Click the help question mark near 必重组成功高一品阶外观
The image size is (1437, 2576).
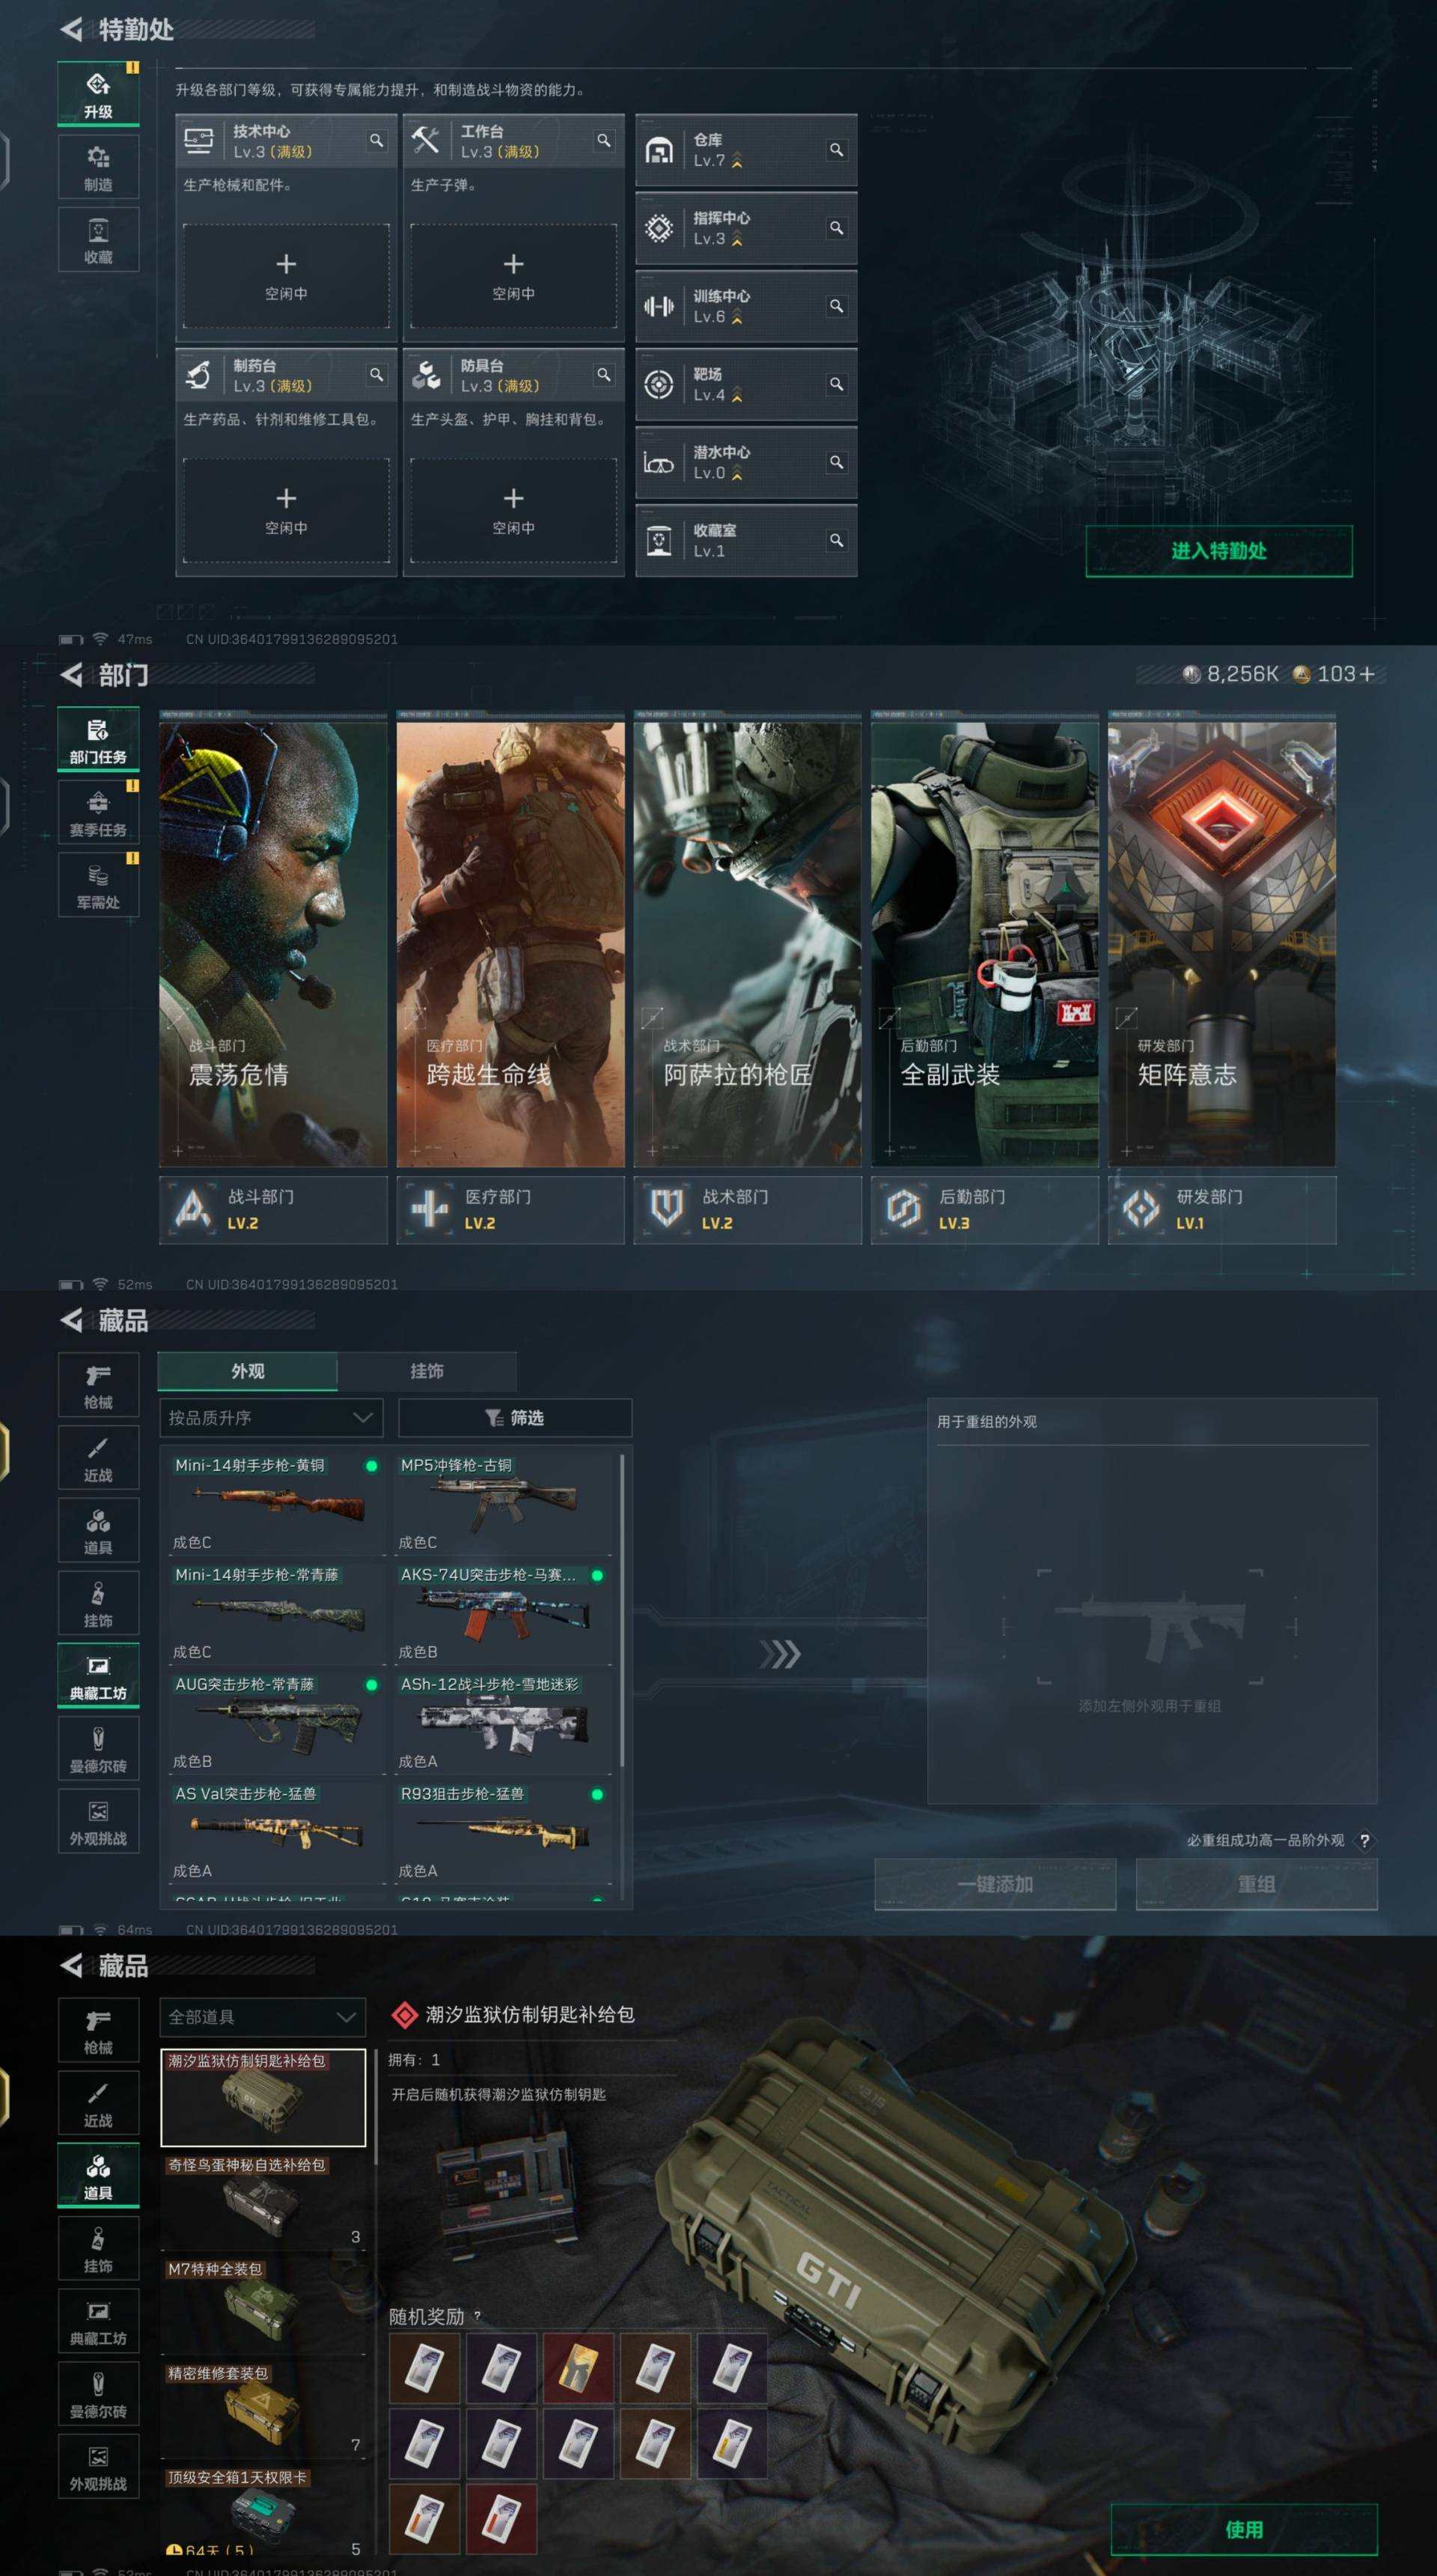1364,1840
